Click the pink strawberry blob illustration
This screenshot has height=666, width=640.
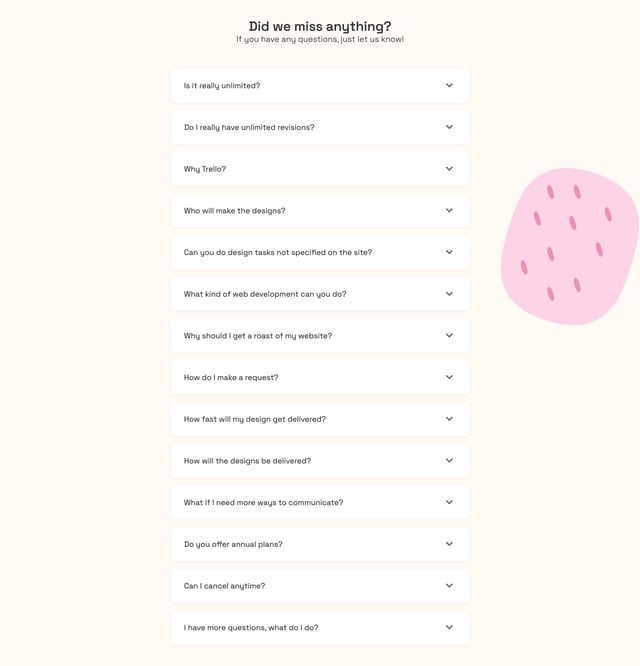pyautogui.click(x=568, y=247)
